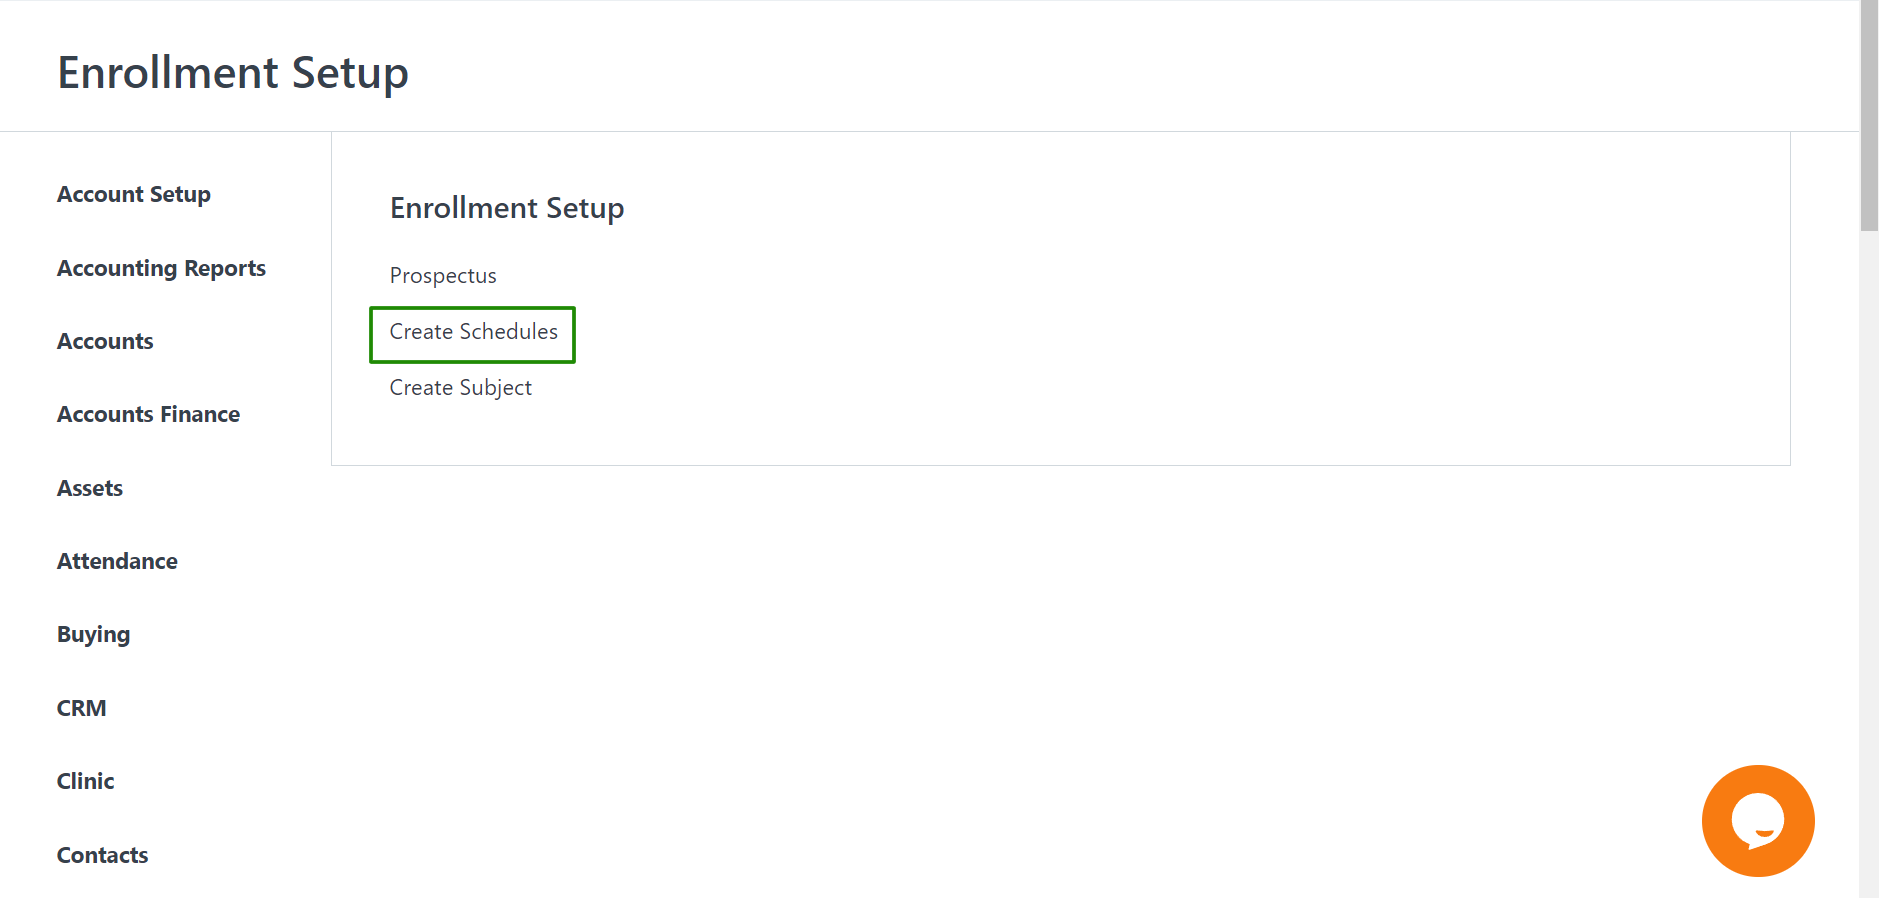Click the Enrollment Setup page title
Image resolution: width=1879 pixels, height=898 pixels.
click(x=233, y=73)
